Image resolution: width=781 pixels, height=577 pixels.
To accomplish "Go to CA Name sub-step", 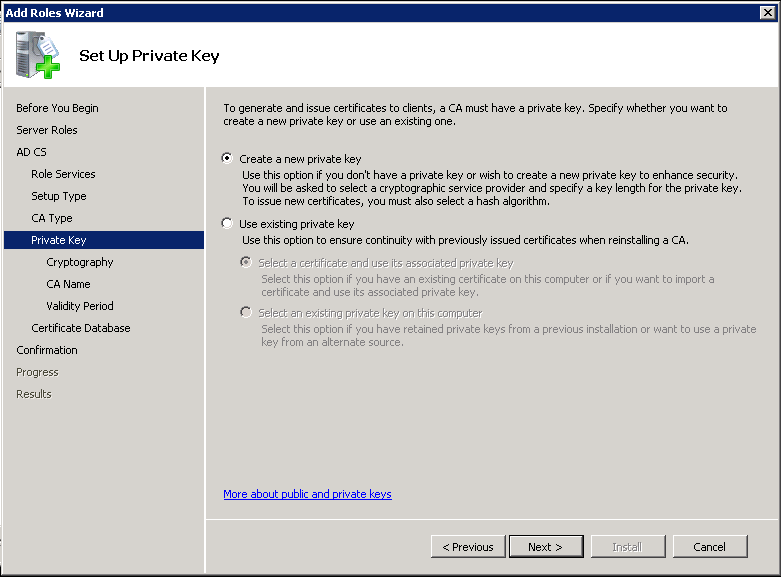I will [x=68, y=284].
